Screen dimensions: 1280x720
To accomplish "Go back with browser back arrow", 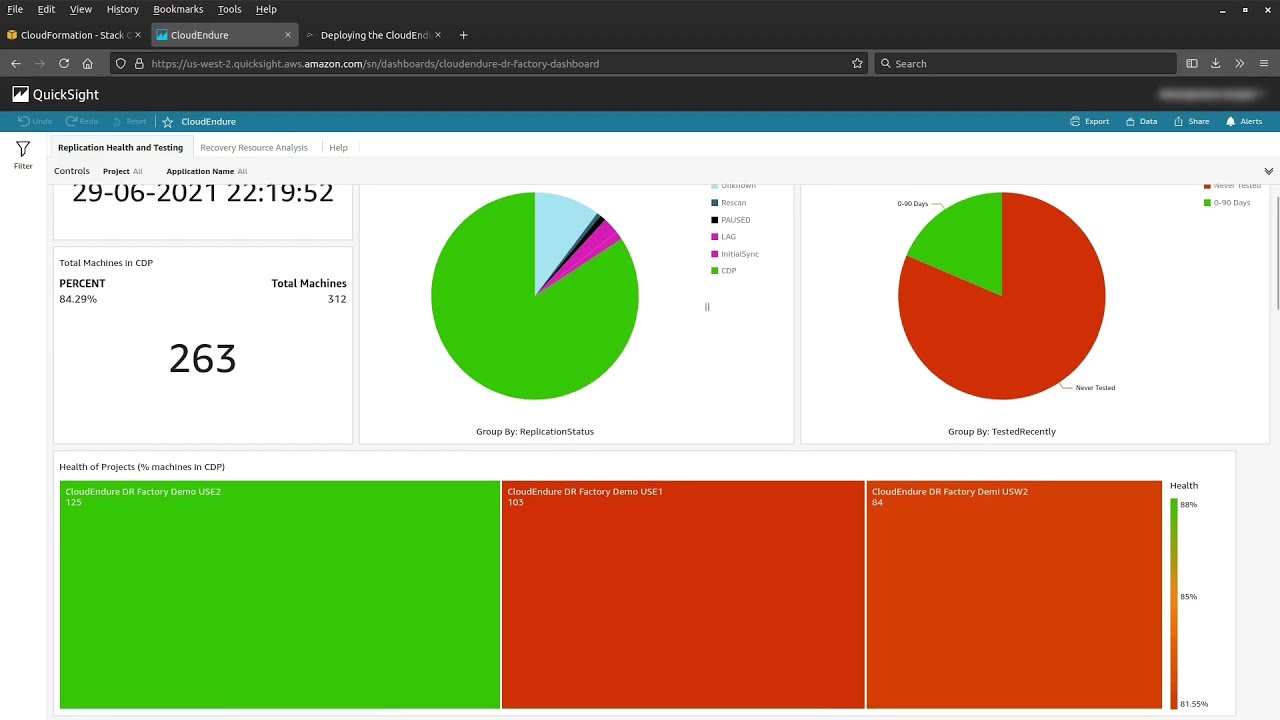I will 16,63.
